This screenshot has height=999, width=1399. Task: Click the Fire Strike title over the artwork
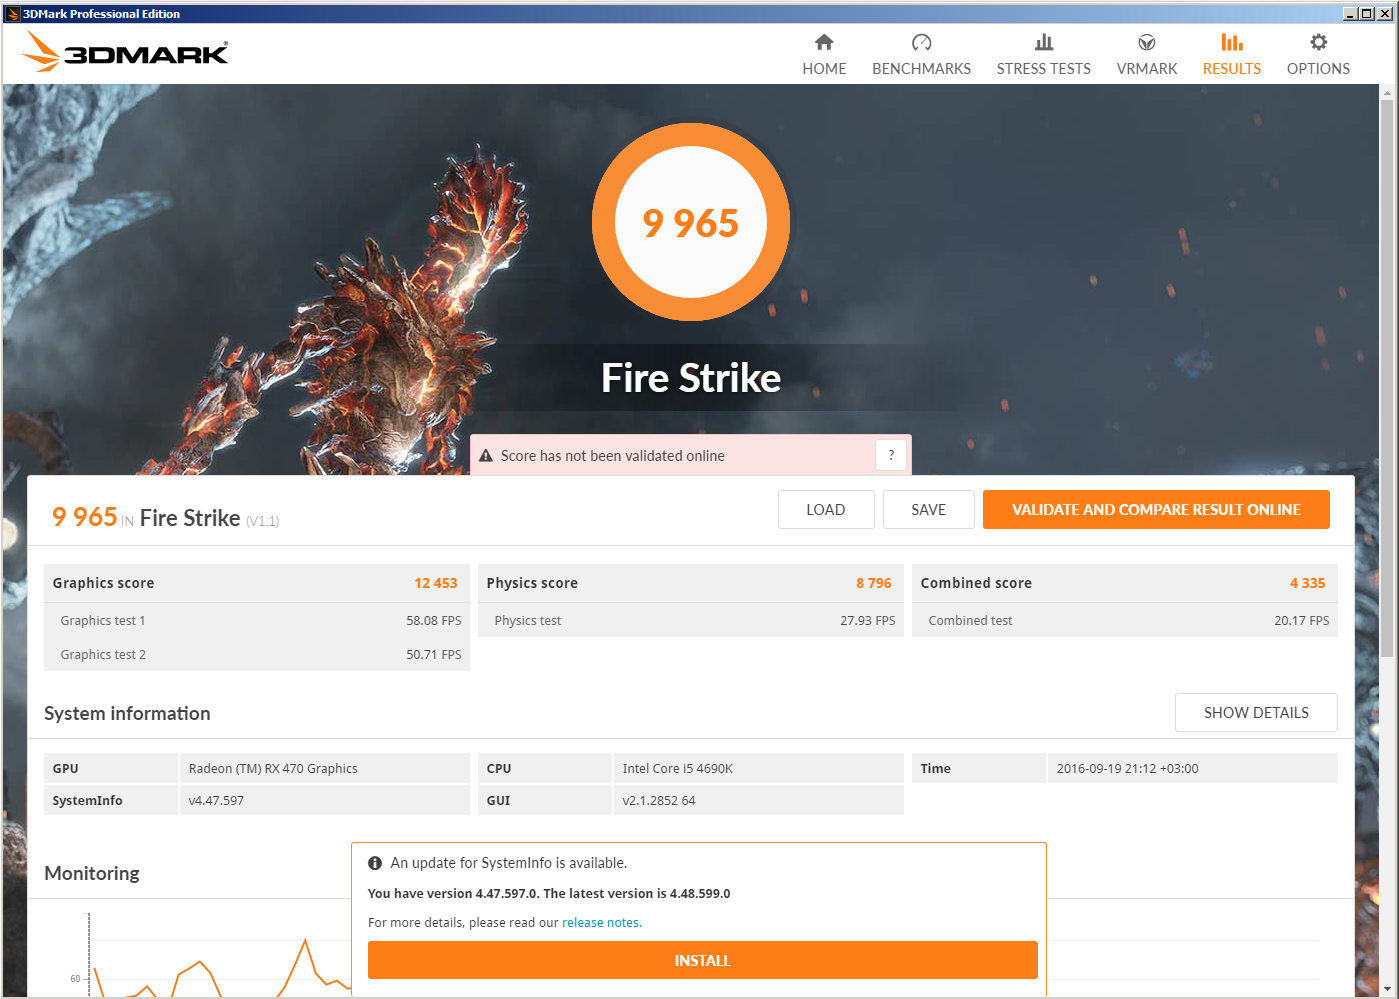click(691, 378)
